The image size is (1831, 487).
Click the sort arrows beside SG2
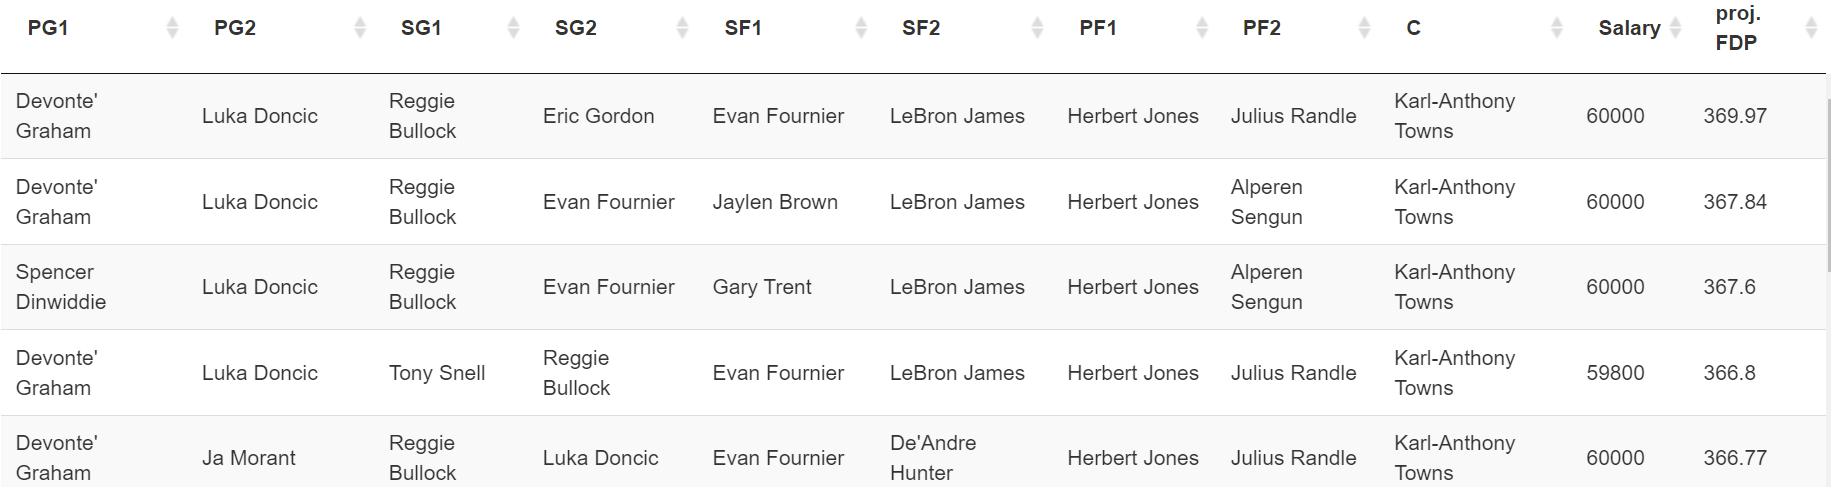tap(682, 28)
